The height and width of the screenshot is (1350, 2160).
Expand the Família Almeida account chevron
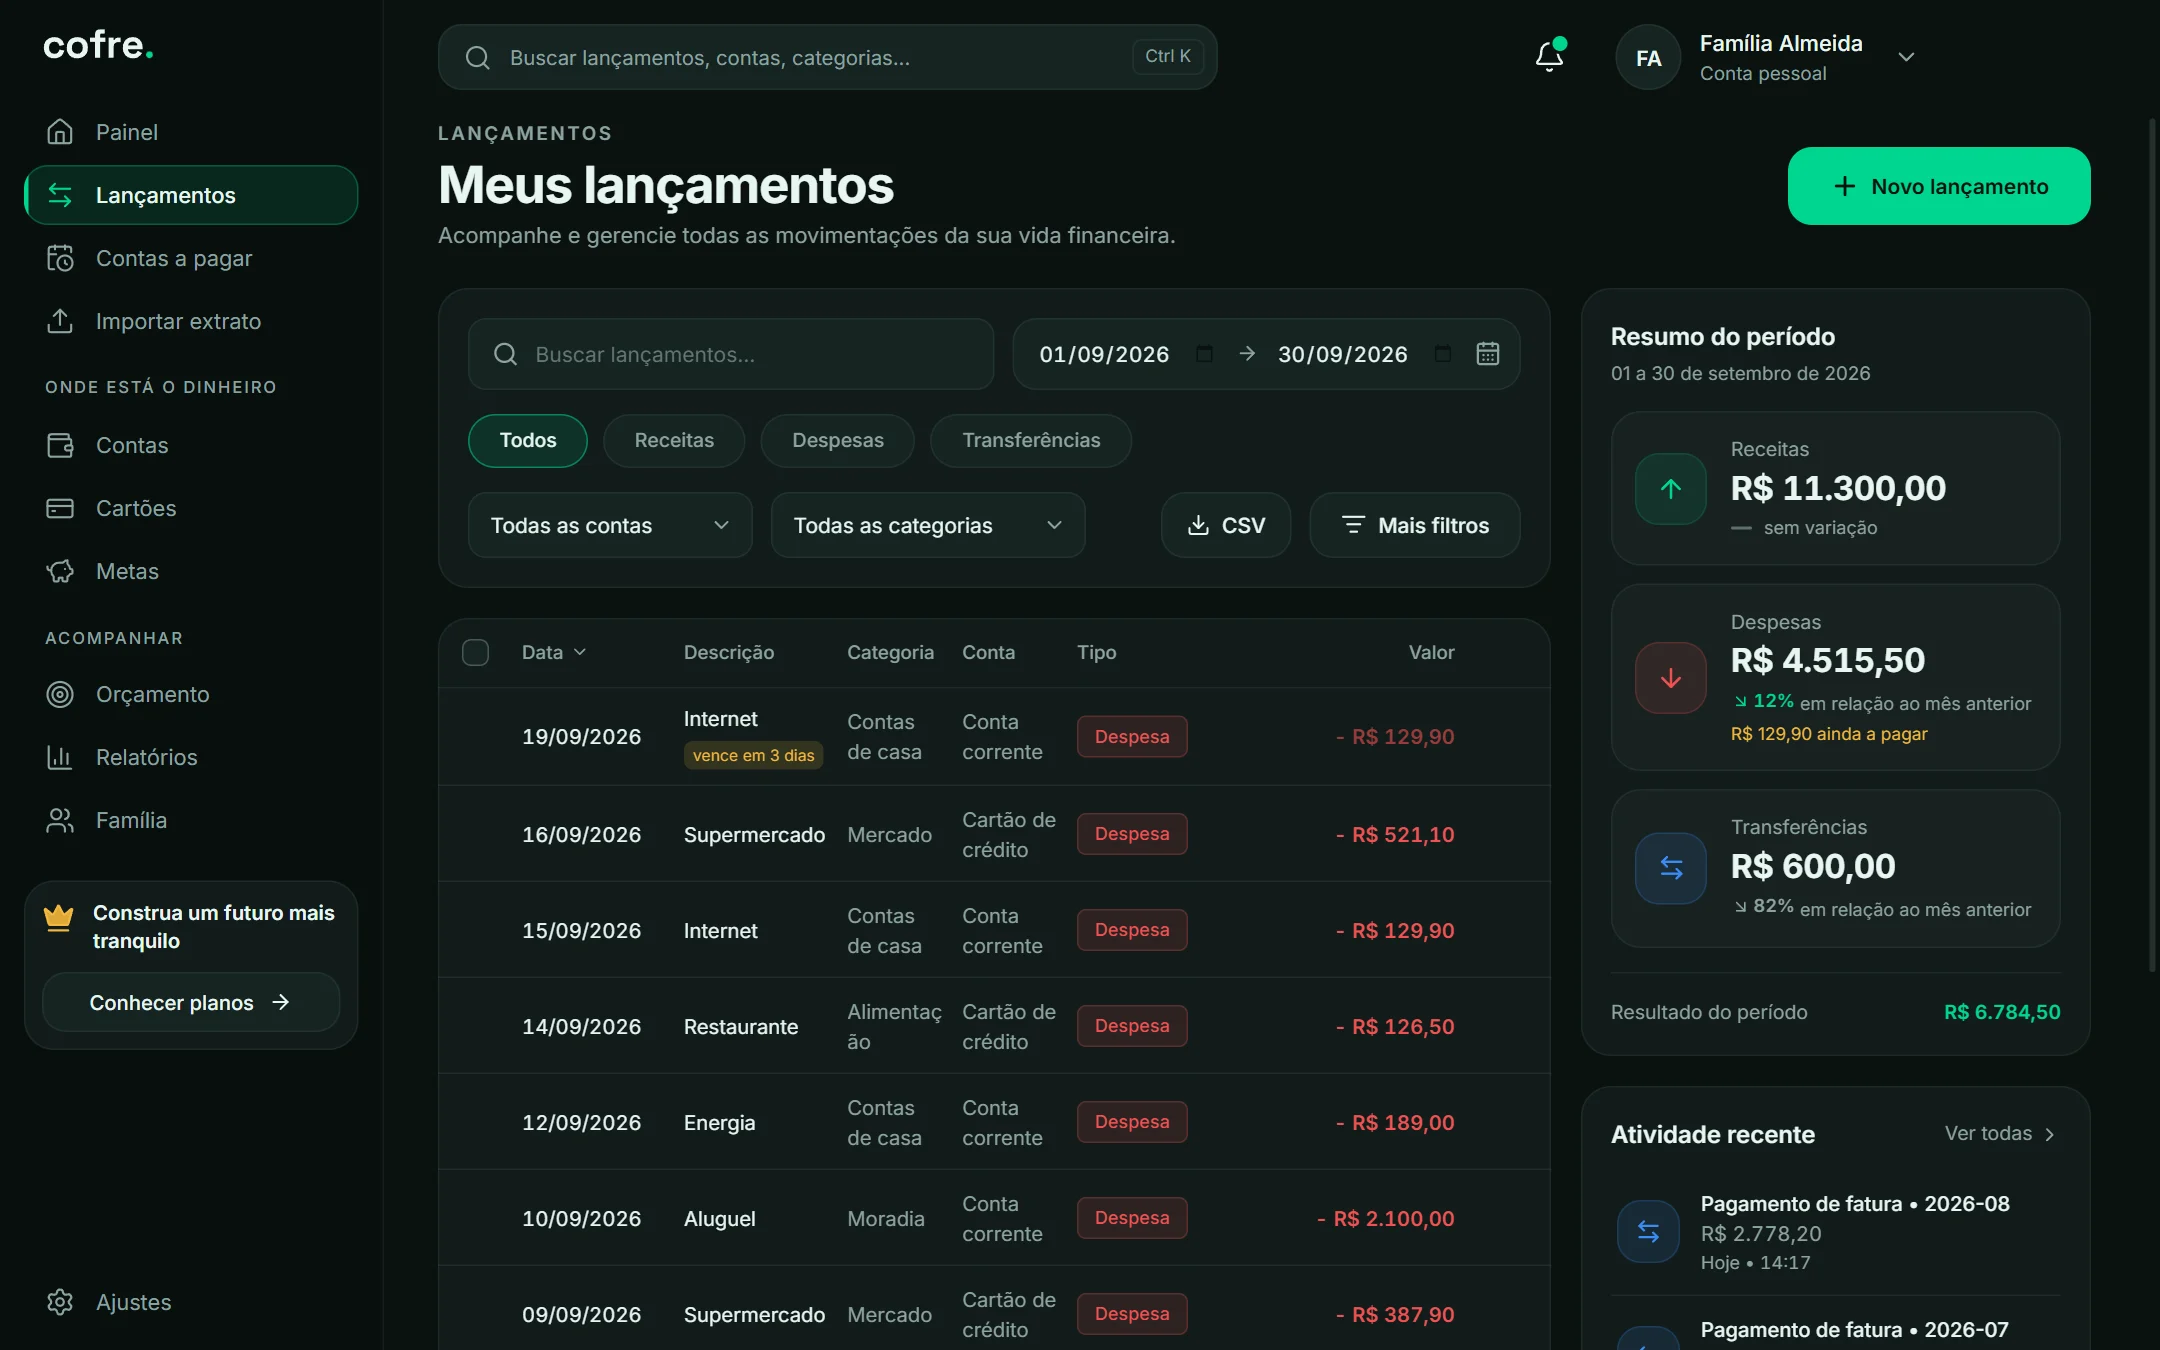tap(1906, 57)
